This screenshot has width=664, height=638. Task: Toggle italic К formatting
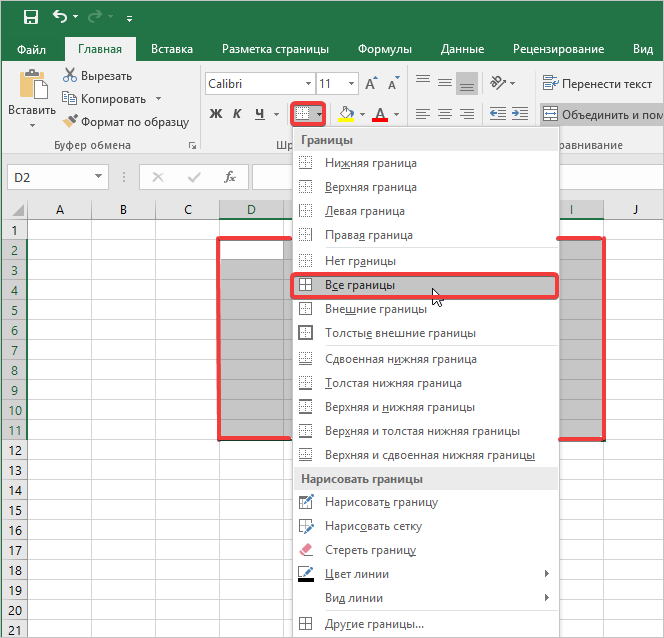pos(237,114)
